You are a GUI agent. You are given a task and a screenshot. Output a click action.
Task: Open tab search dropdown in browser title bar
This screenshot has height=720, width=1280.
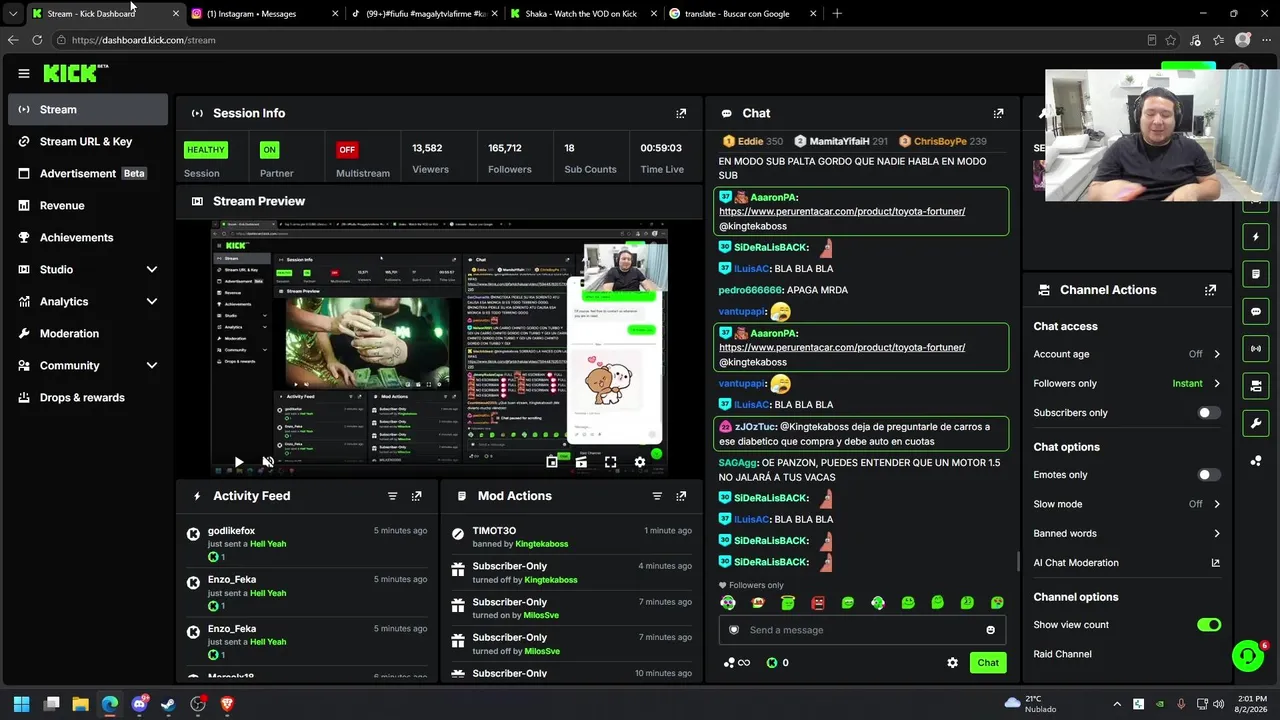[x=13, y=14]
